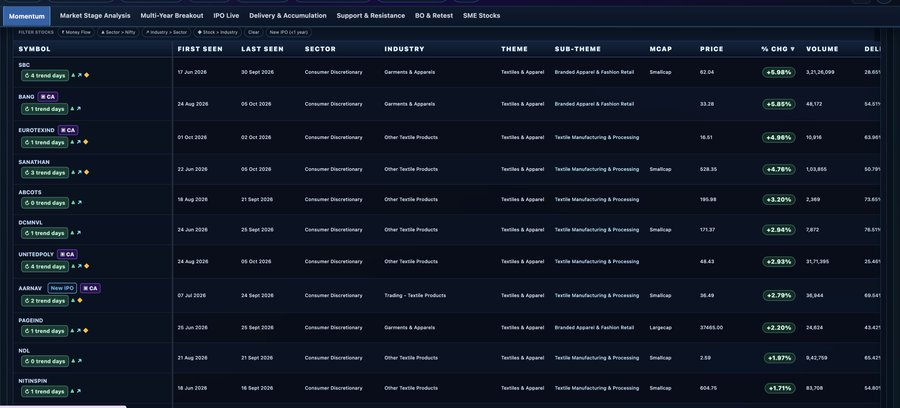Click the green triangle icon in SBC row

(x=72, y=75)
